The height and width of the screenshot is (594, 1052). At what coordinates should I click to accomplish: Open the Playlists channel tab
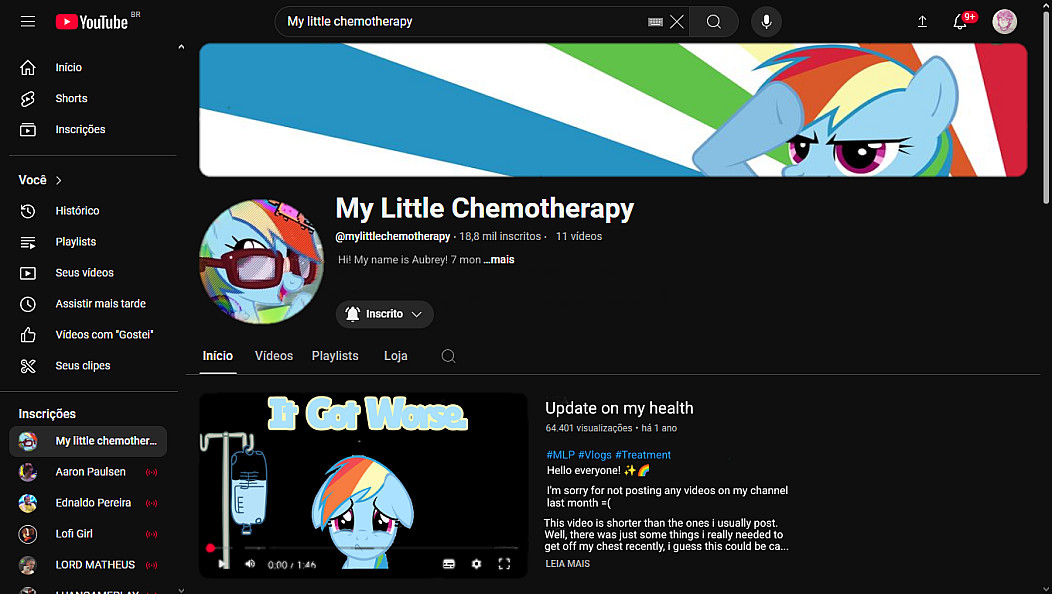pos(335,356)
